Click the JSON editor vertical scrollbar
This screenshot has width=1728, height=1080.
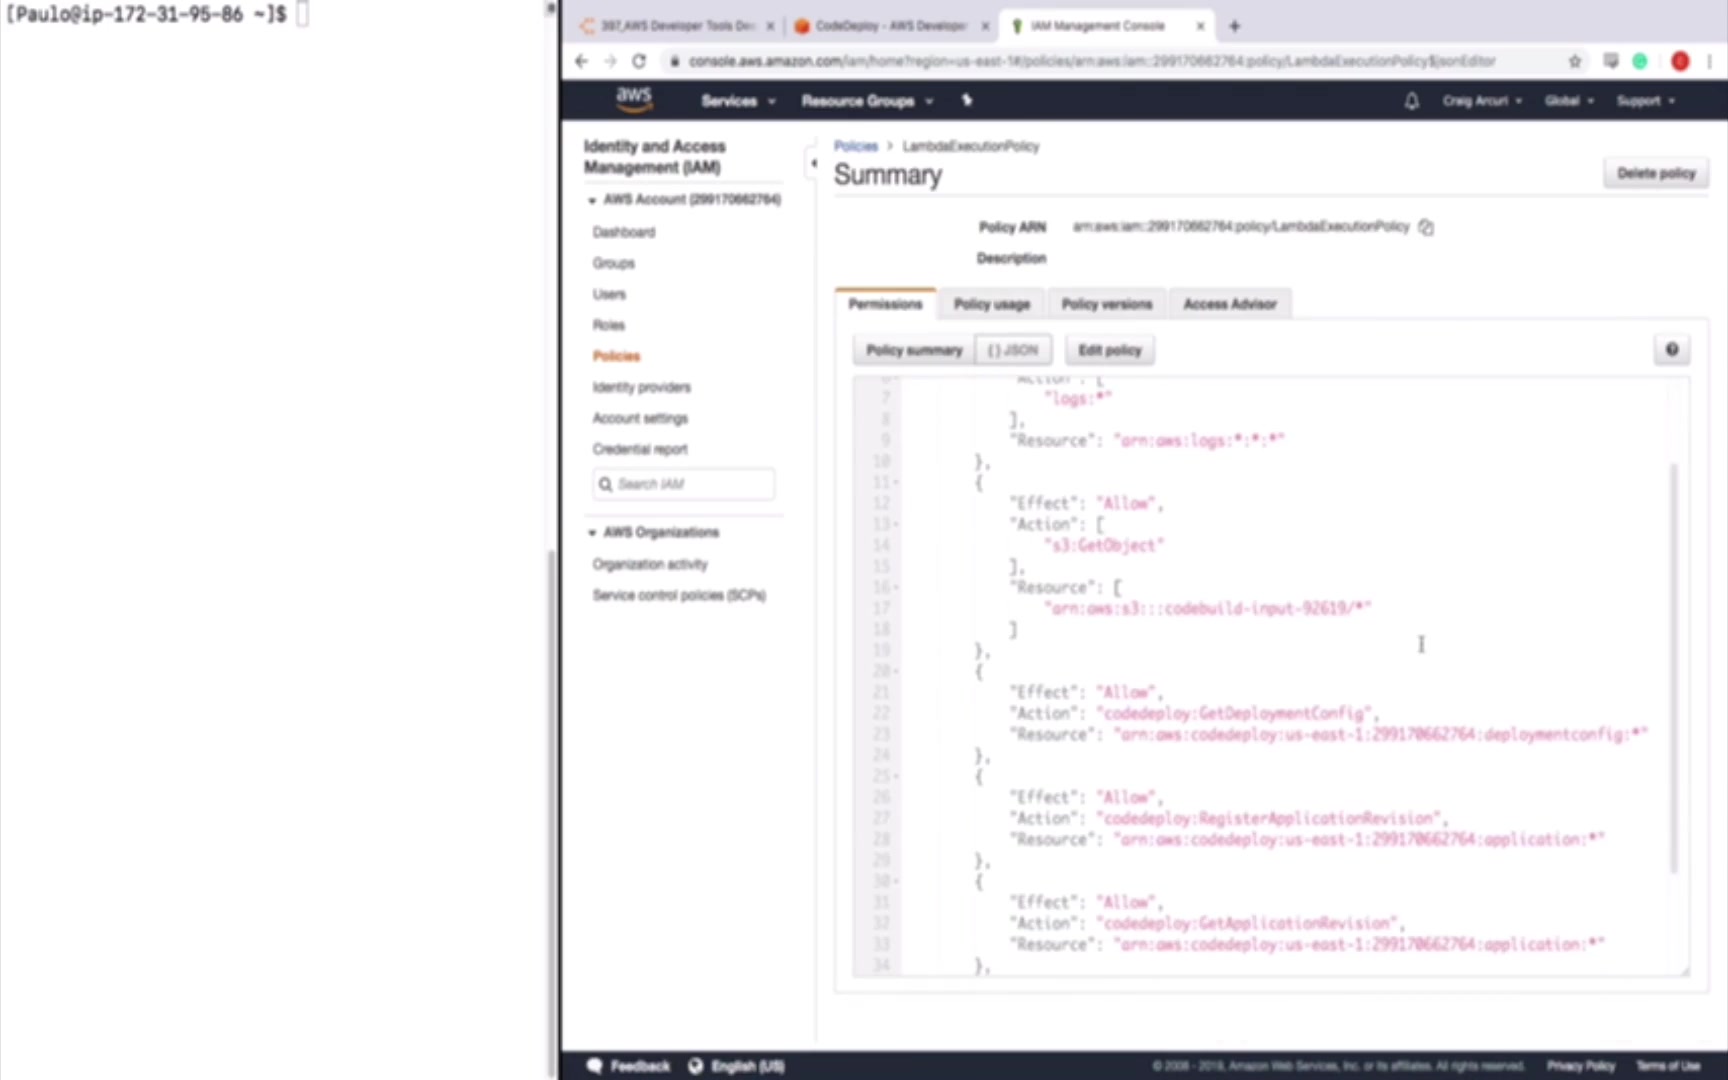tap(1673, 667)
